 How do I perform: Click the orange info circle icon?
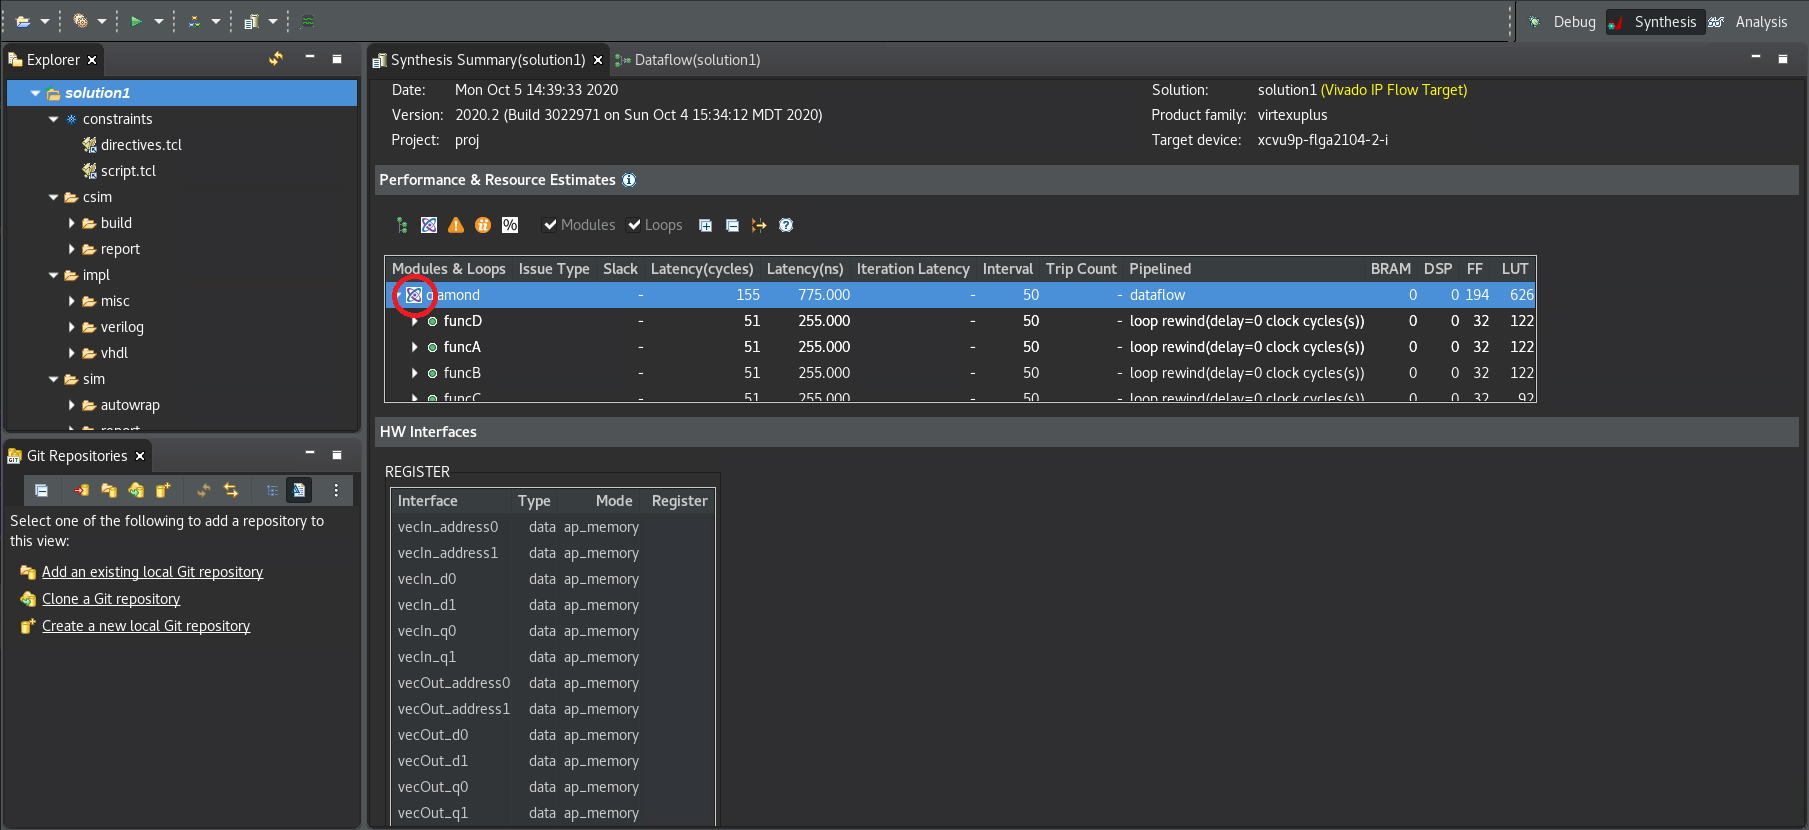[483, 225]
